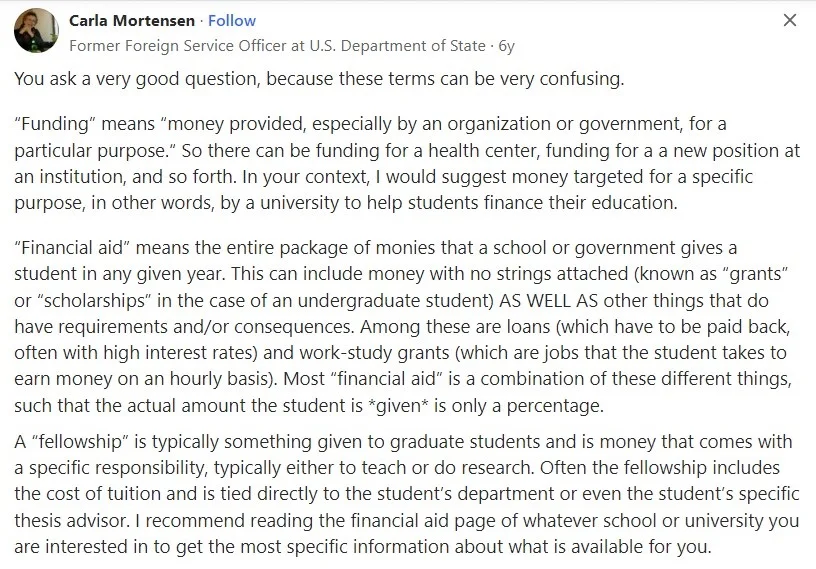Click the 6y timestamp
816x569 pixels.
[x=506, y=46]
